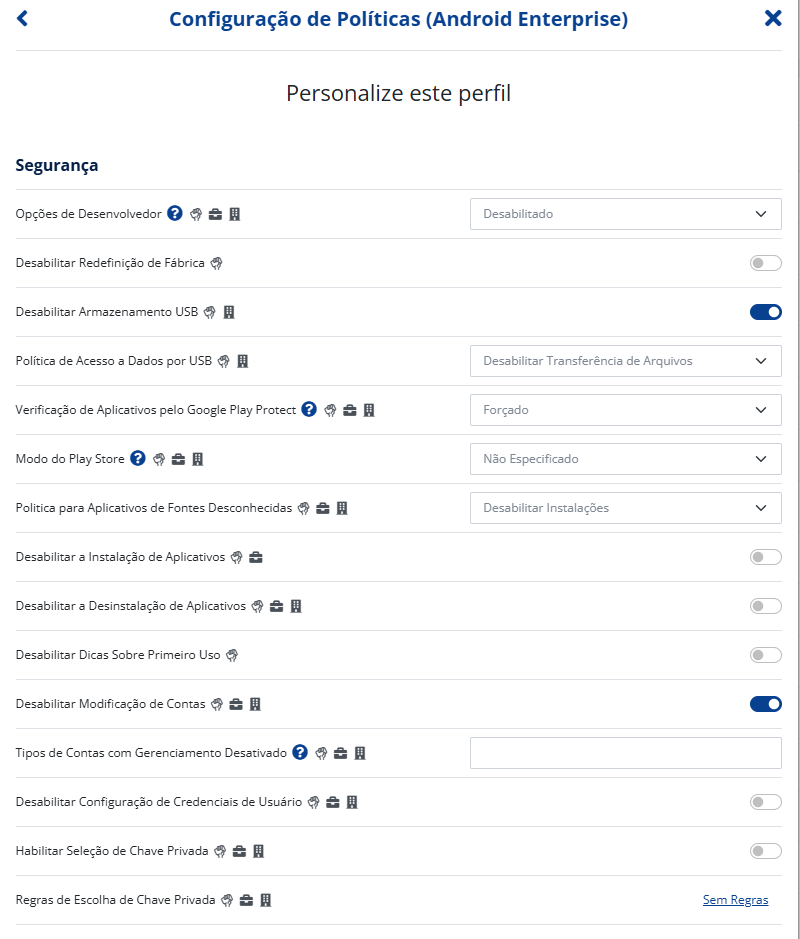Click building icon next to Desabilitar Armazenamento USB
800x939 pixels.
tap(228, 312)
